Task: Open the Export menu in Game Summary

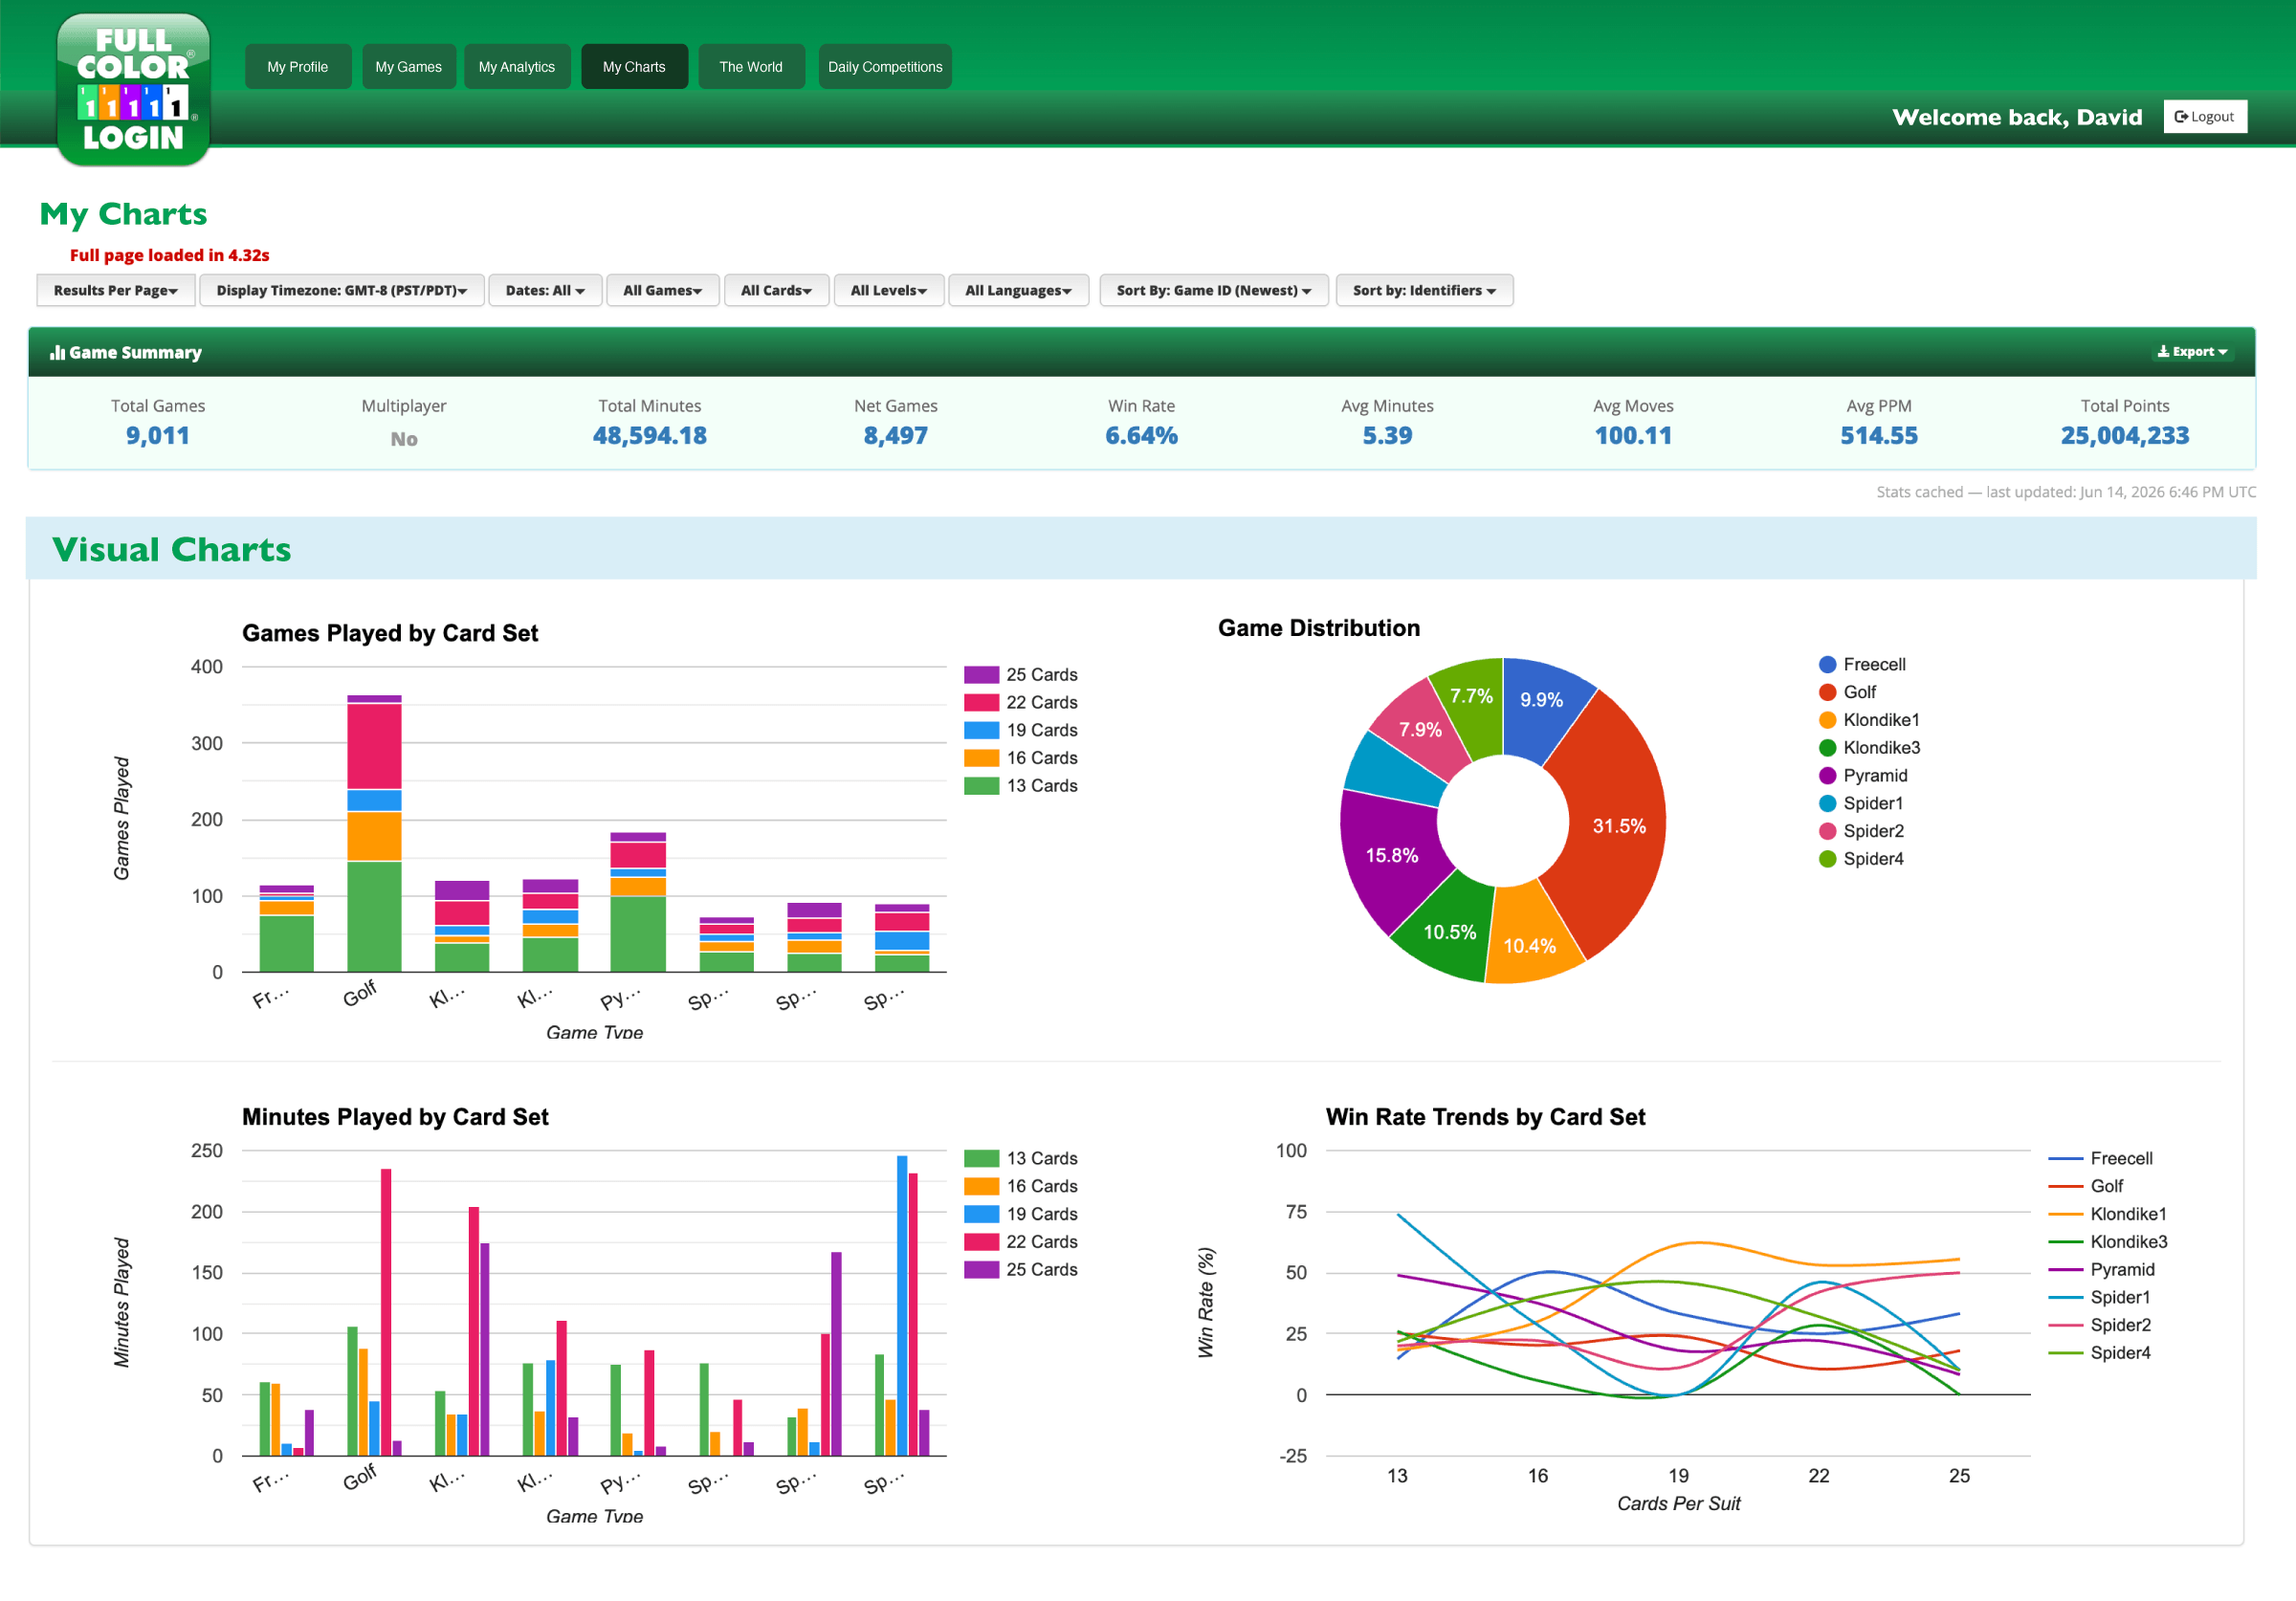Action: [x=2192, y=352]
